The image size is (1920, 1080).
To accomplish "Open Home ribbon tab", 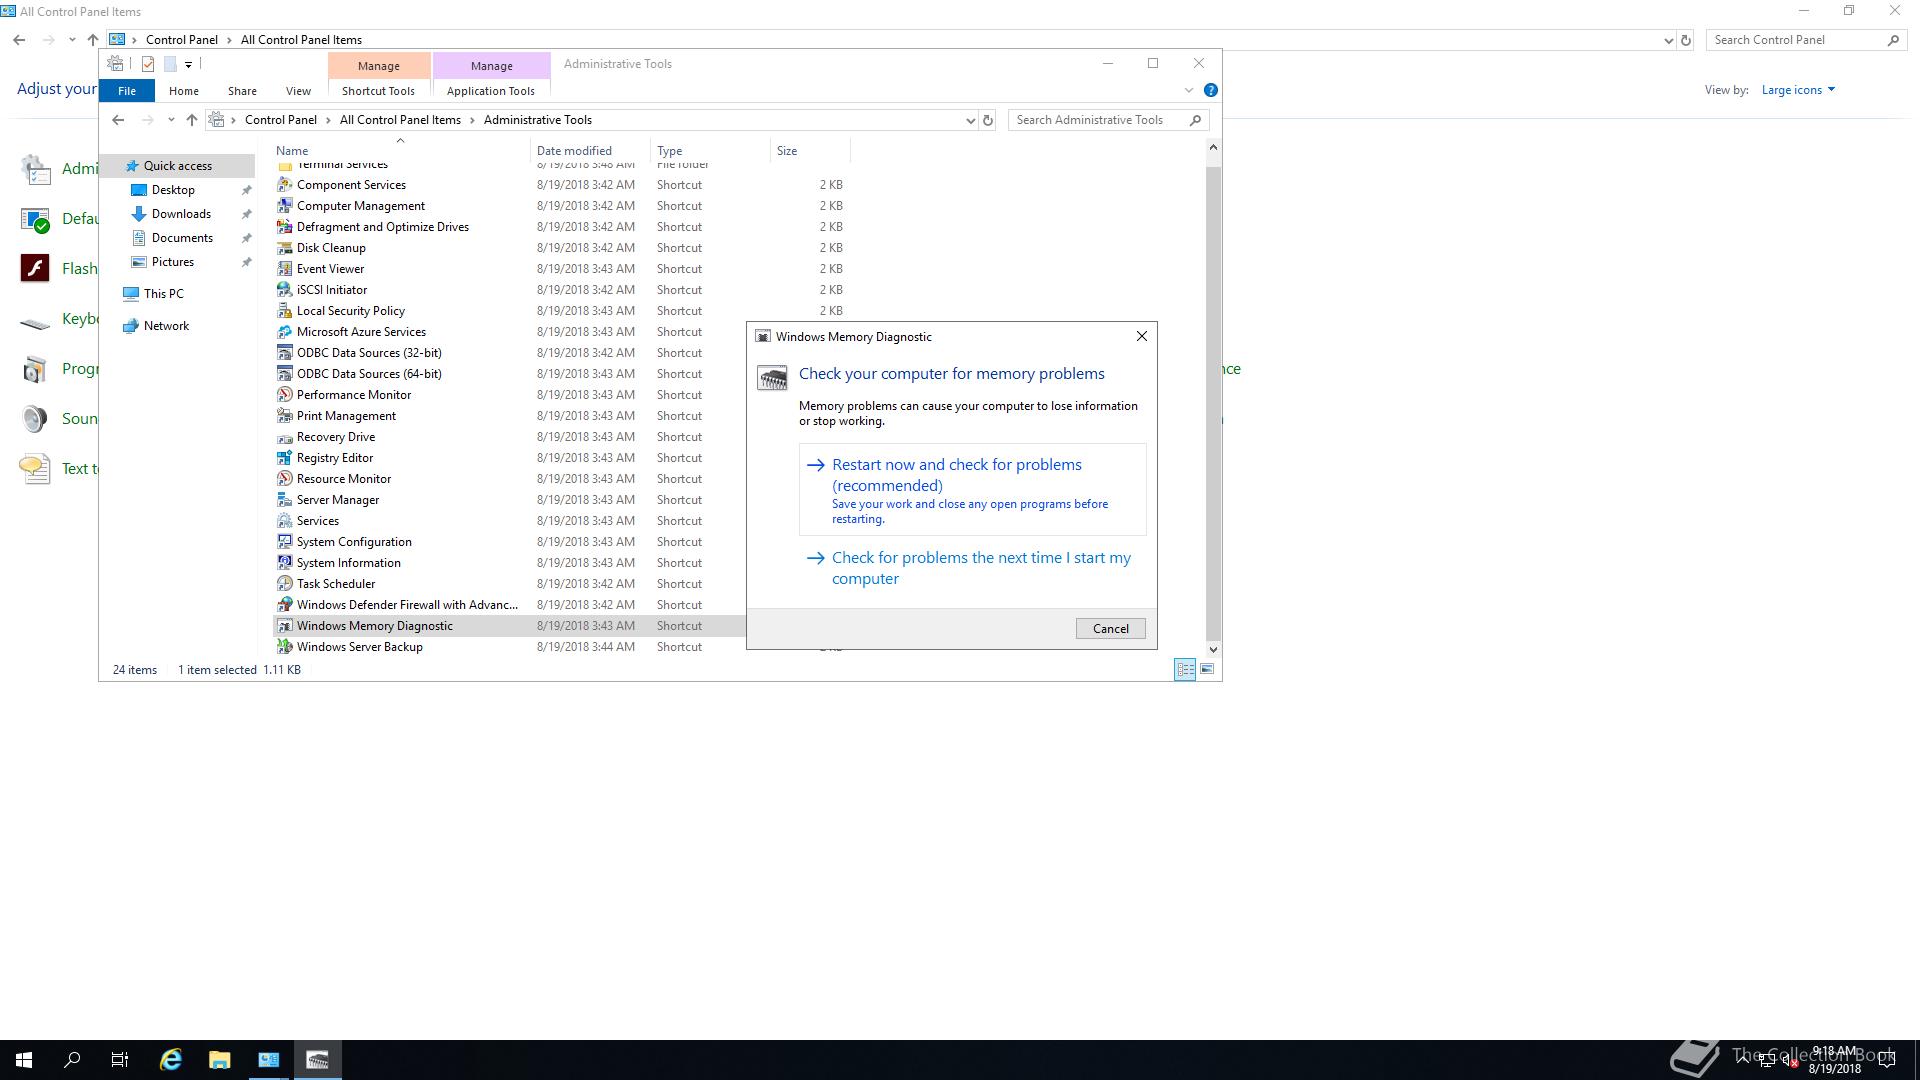I will [184, 91].
